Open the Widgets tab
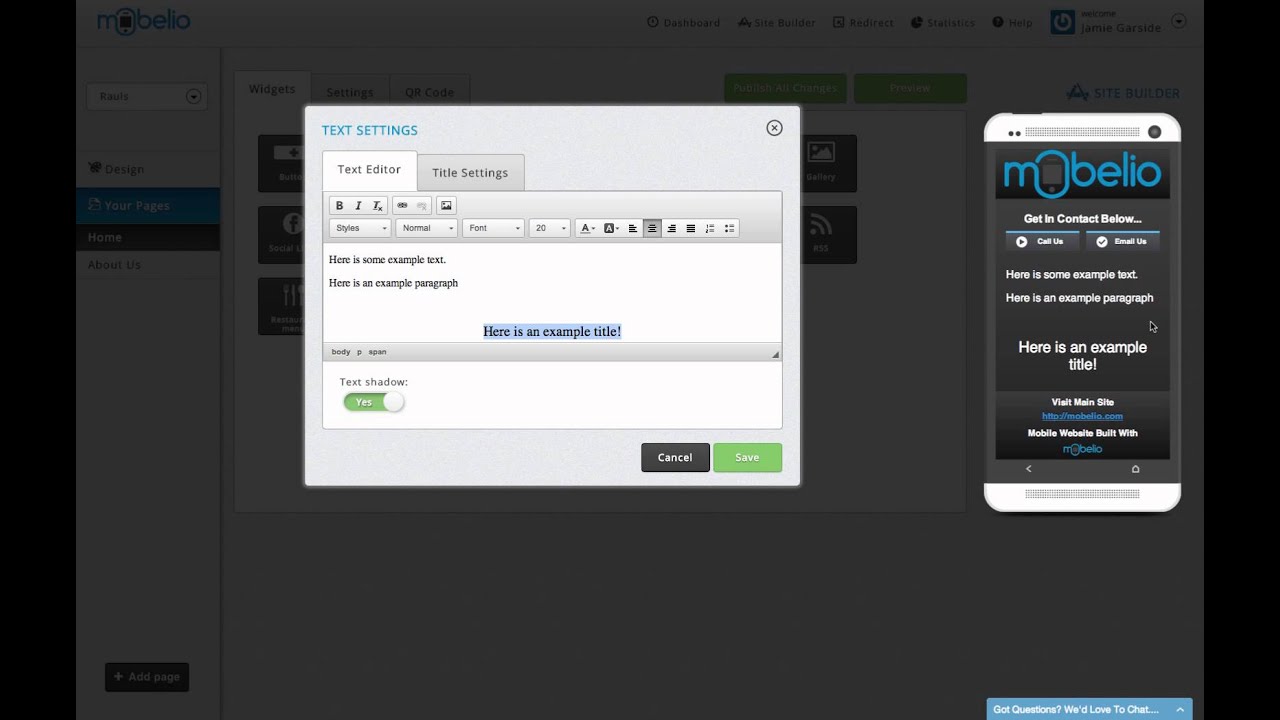Image resolution: width=1280 pixels, height=720 pixels. point(272,89)
